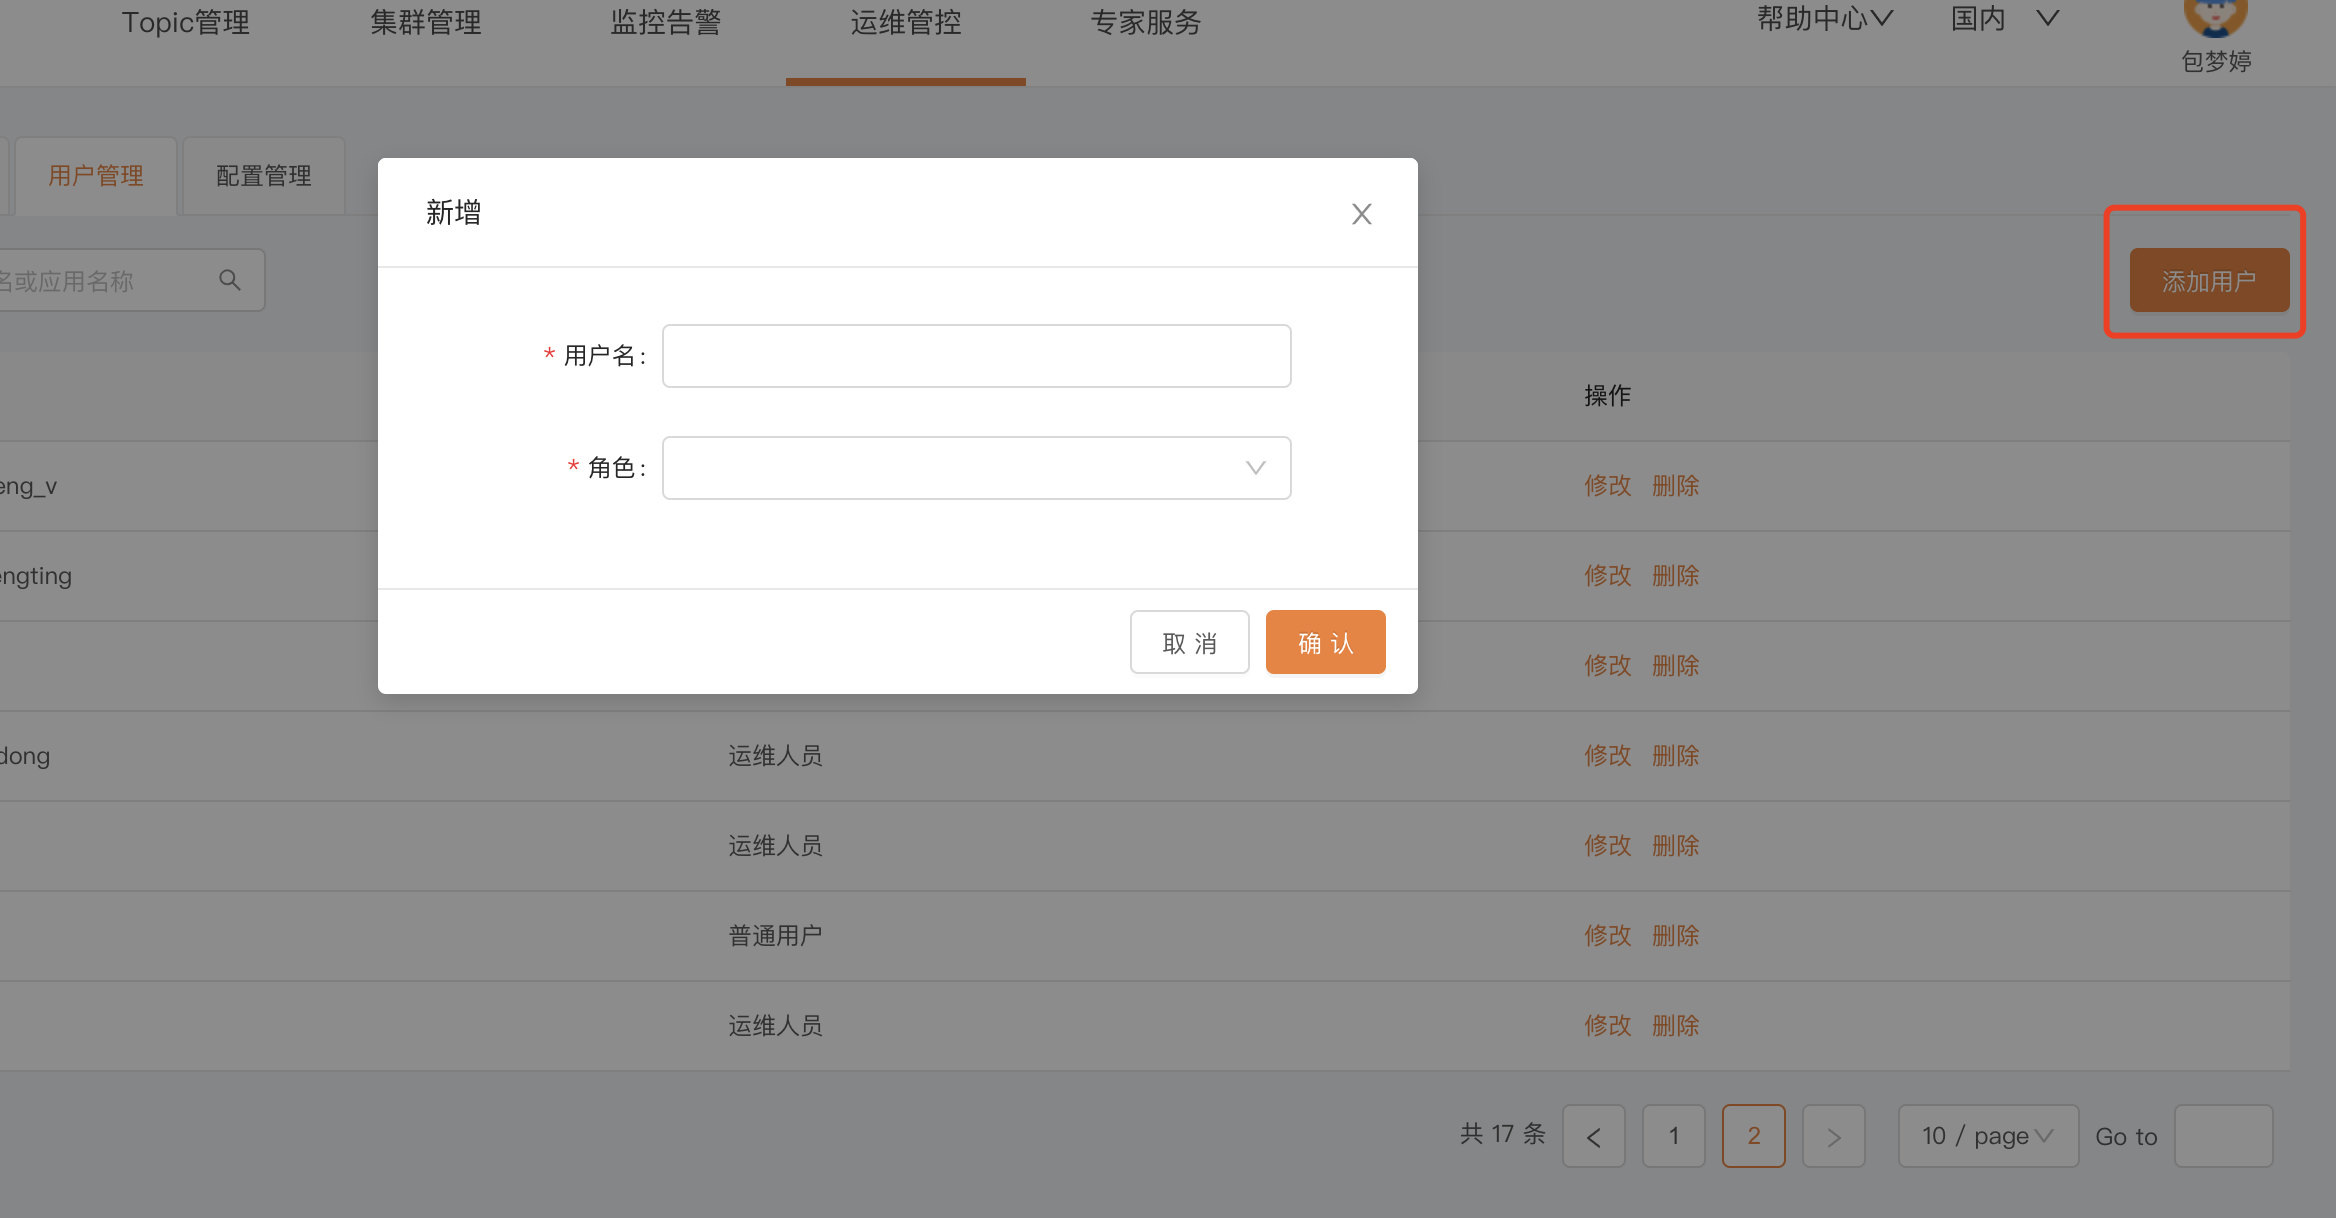Go to next page arrow
This screenshot has width=2336, height=1218.
coord(1833,1136)
